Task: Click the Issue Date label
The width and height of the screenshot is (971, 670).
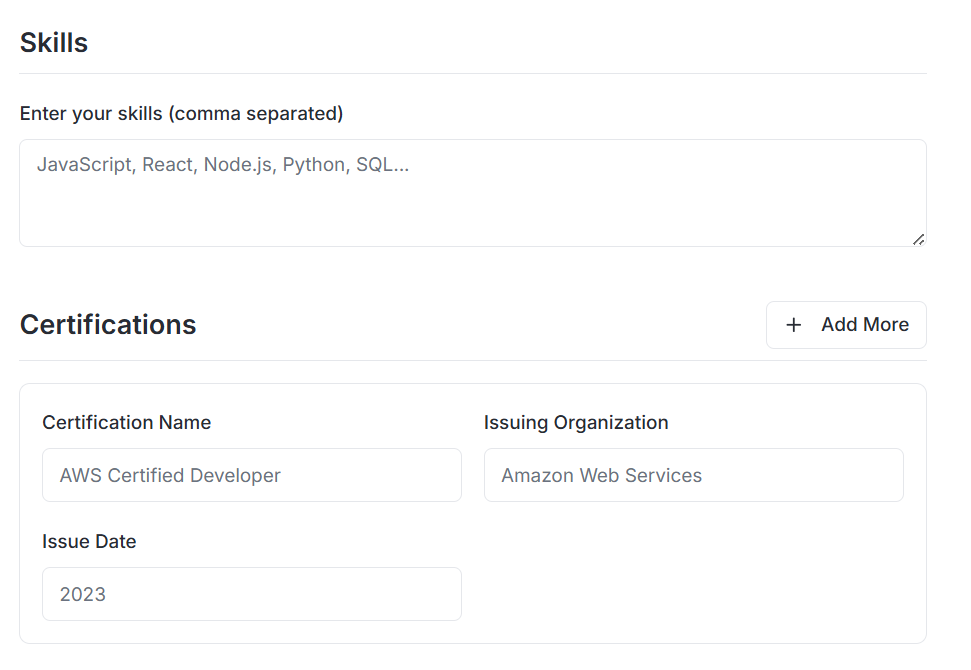Action: 89,541
